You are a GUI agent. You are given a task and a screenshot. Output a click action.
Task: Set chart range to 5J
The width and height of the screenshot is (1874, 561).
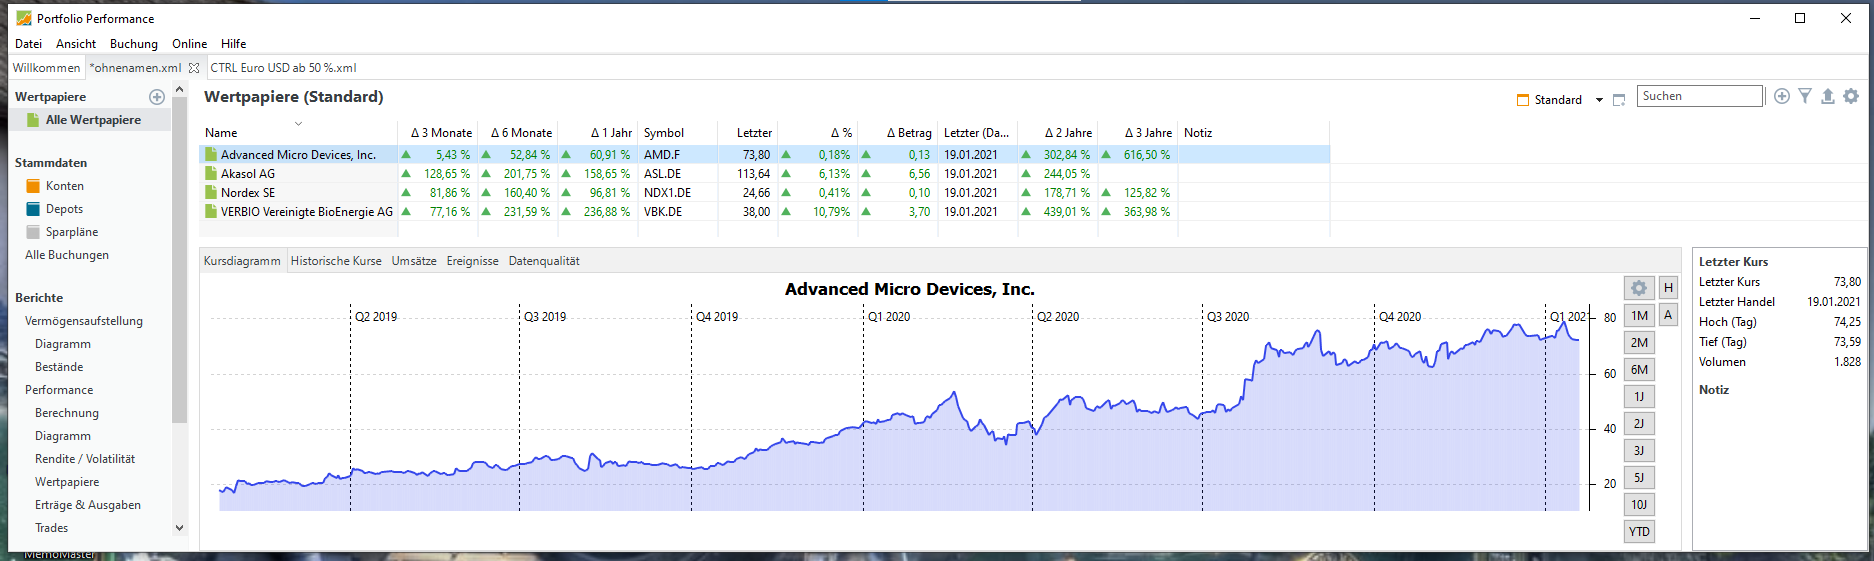pyautogui.click(x=1639, y=477)
